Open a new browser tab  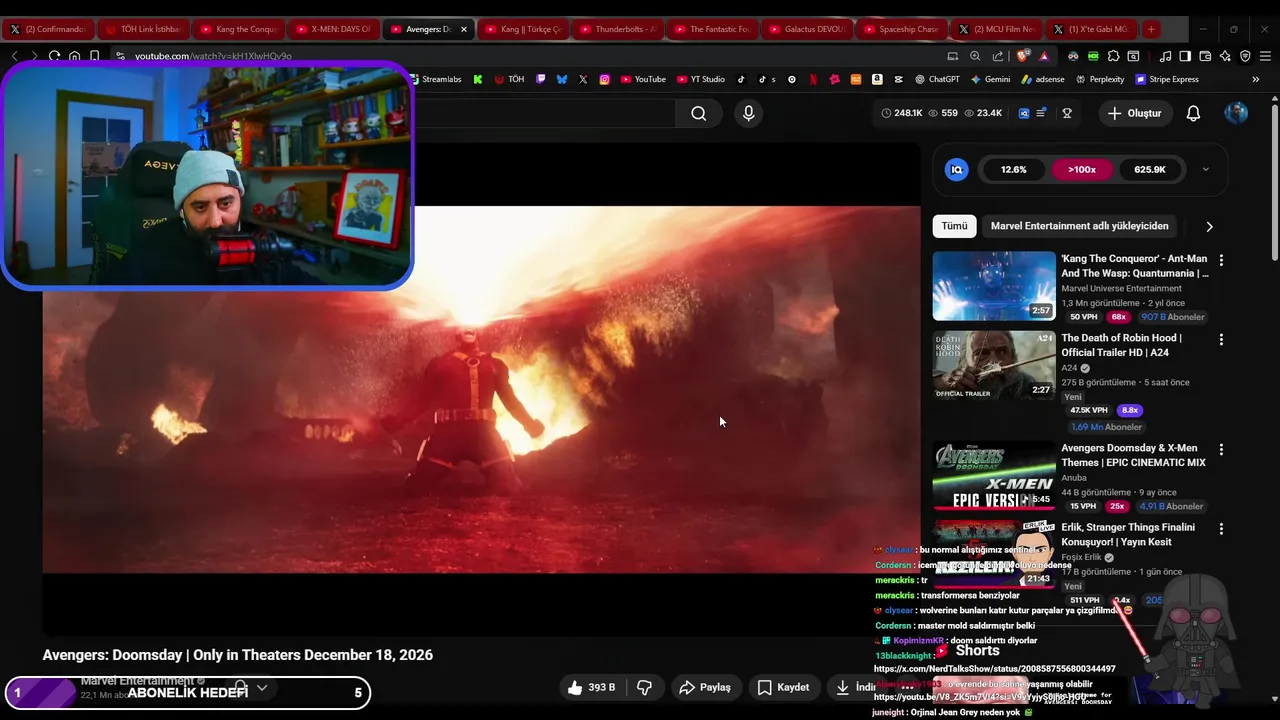pyautogui.click(x=1151, y=29)
